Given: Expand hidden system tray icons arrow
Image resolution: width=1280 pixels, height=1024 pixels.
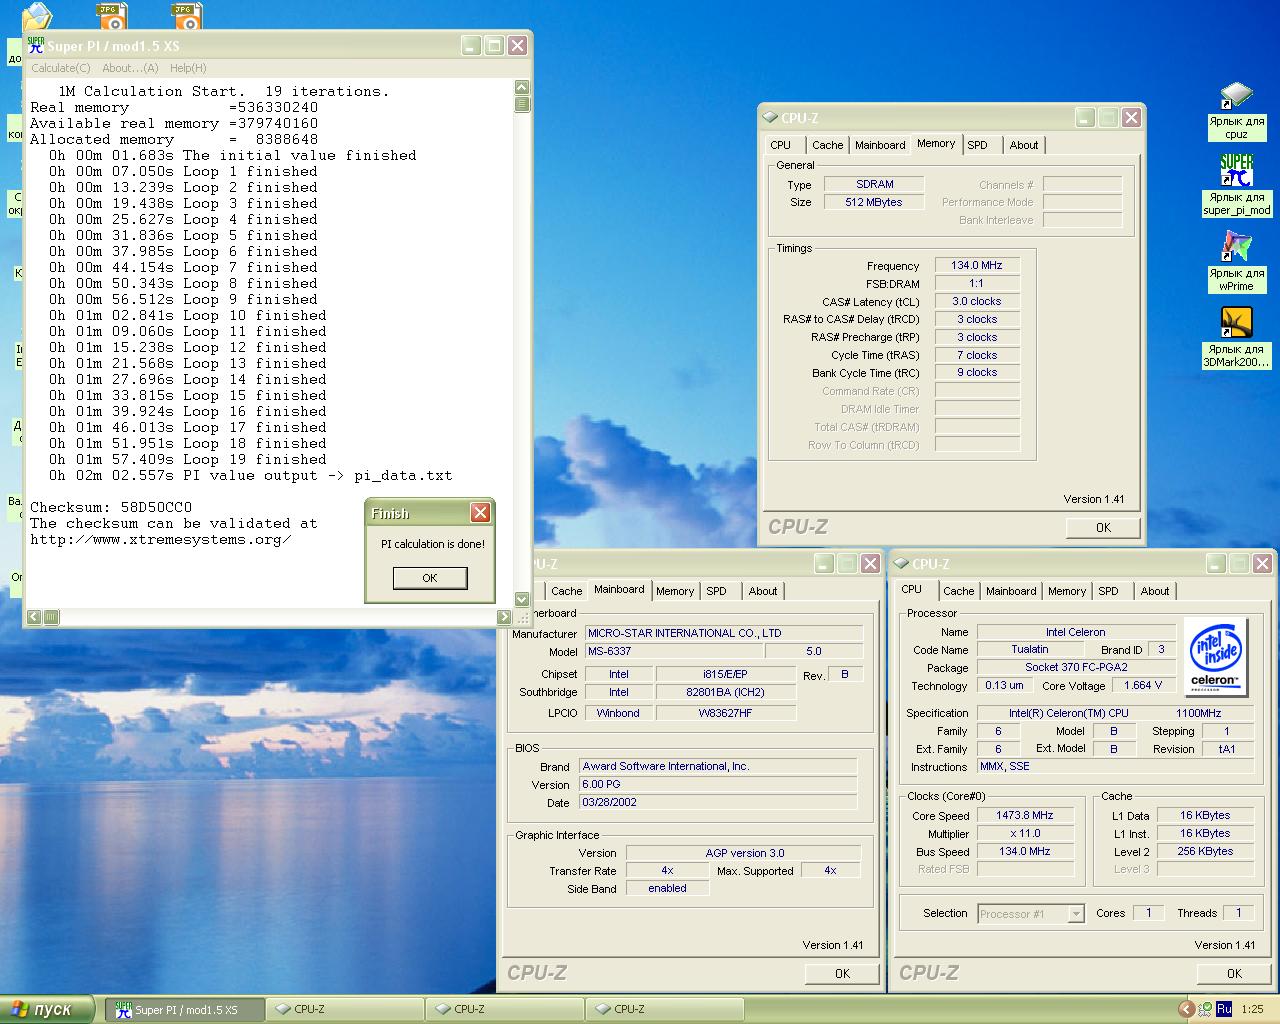Looking at the screenshot, I should coord(1186,1009).
